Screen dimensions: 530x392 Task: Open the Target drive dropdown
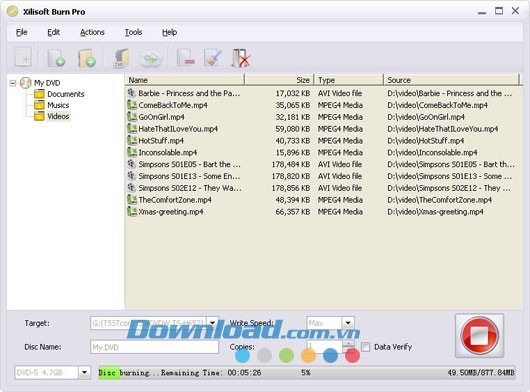[x=212, y=323]
